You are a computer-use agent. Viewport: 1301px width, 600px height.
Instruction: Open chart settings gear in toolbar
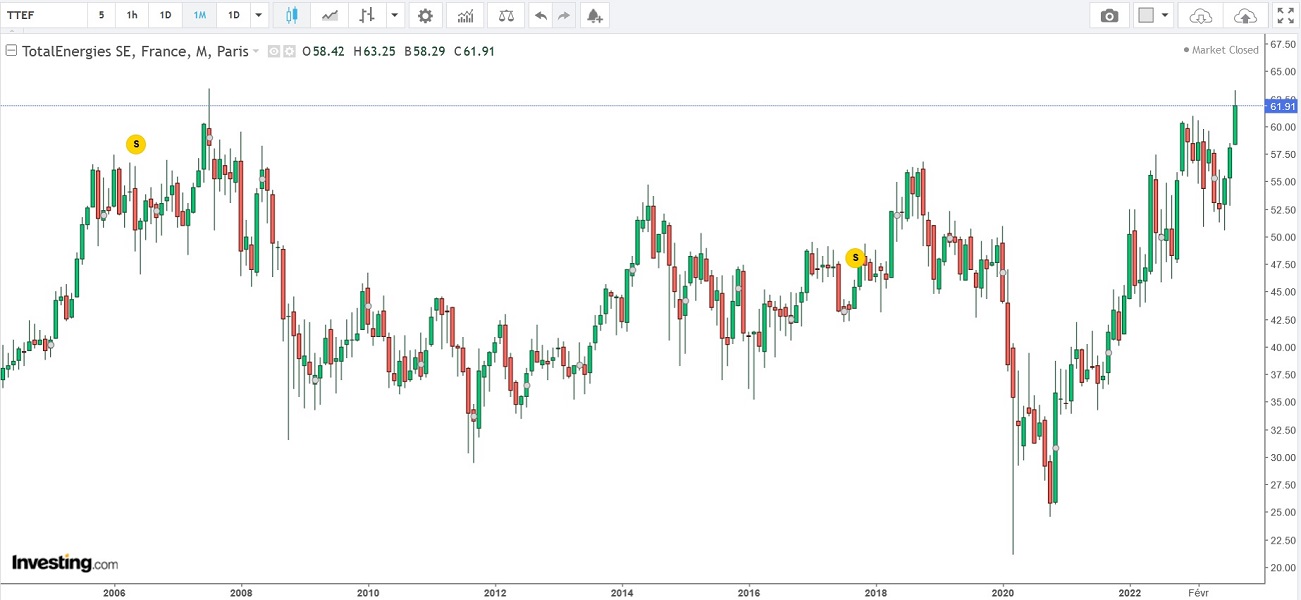[x=426, y=16]
